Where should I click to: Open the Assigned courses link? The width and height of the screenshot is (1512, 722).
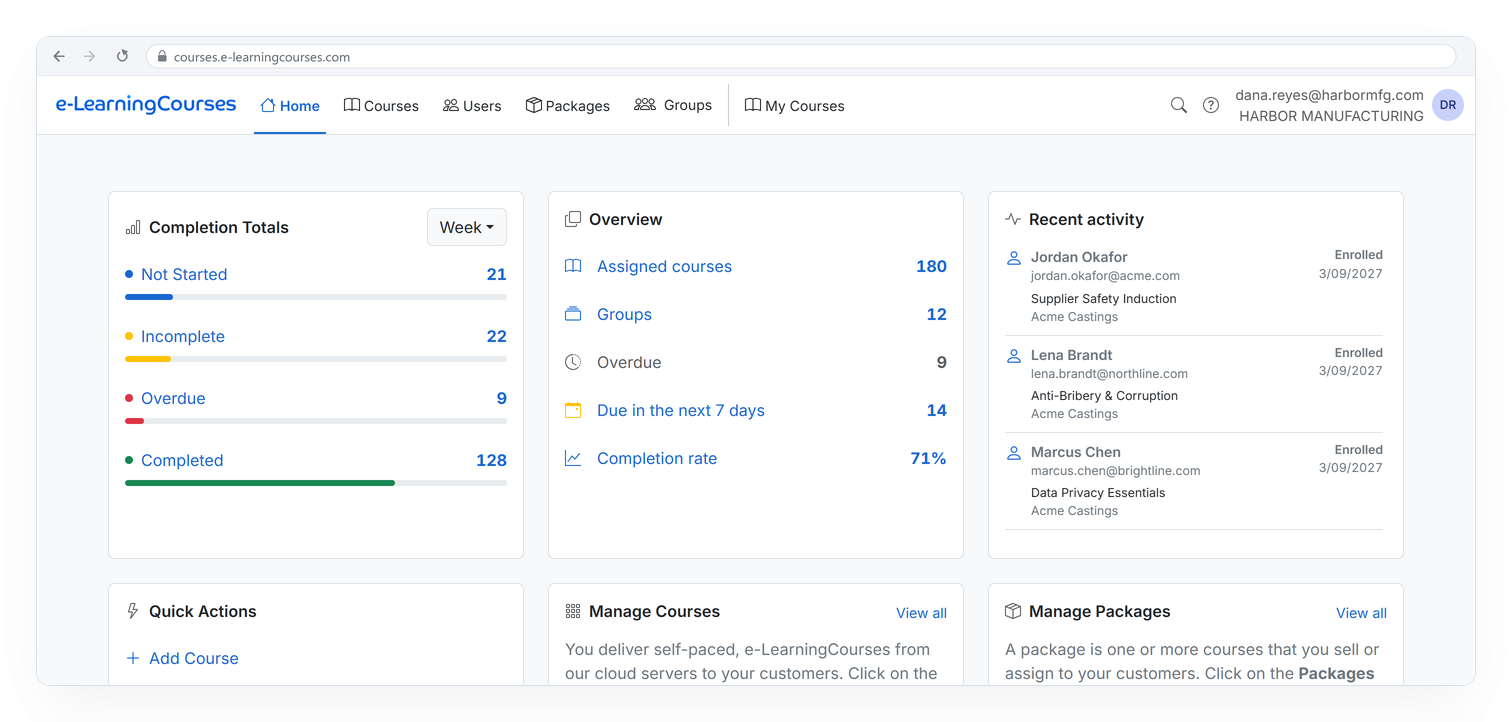tap(664, 266)
